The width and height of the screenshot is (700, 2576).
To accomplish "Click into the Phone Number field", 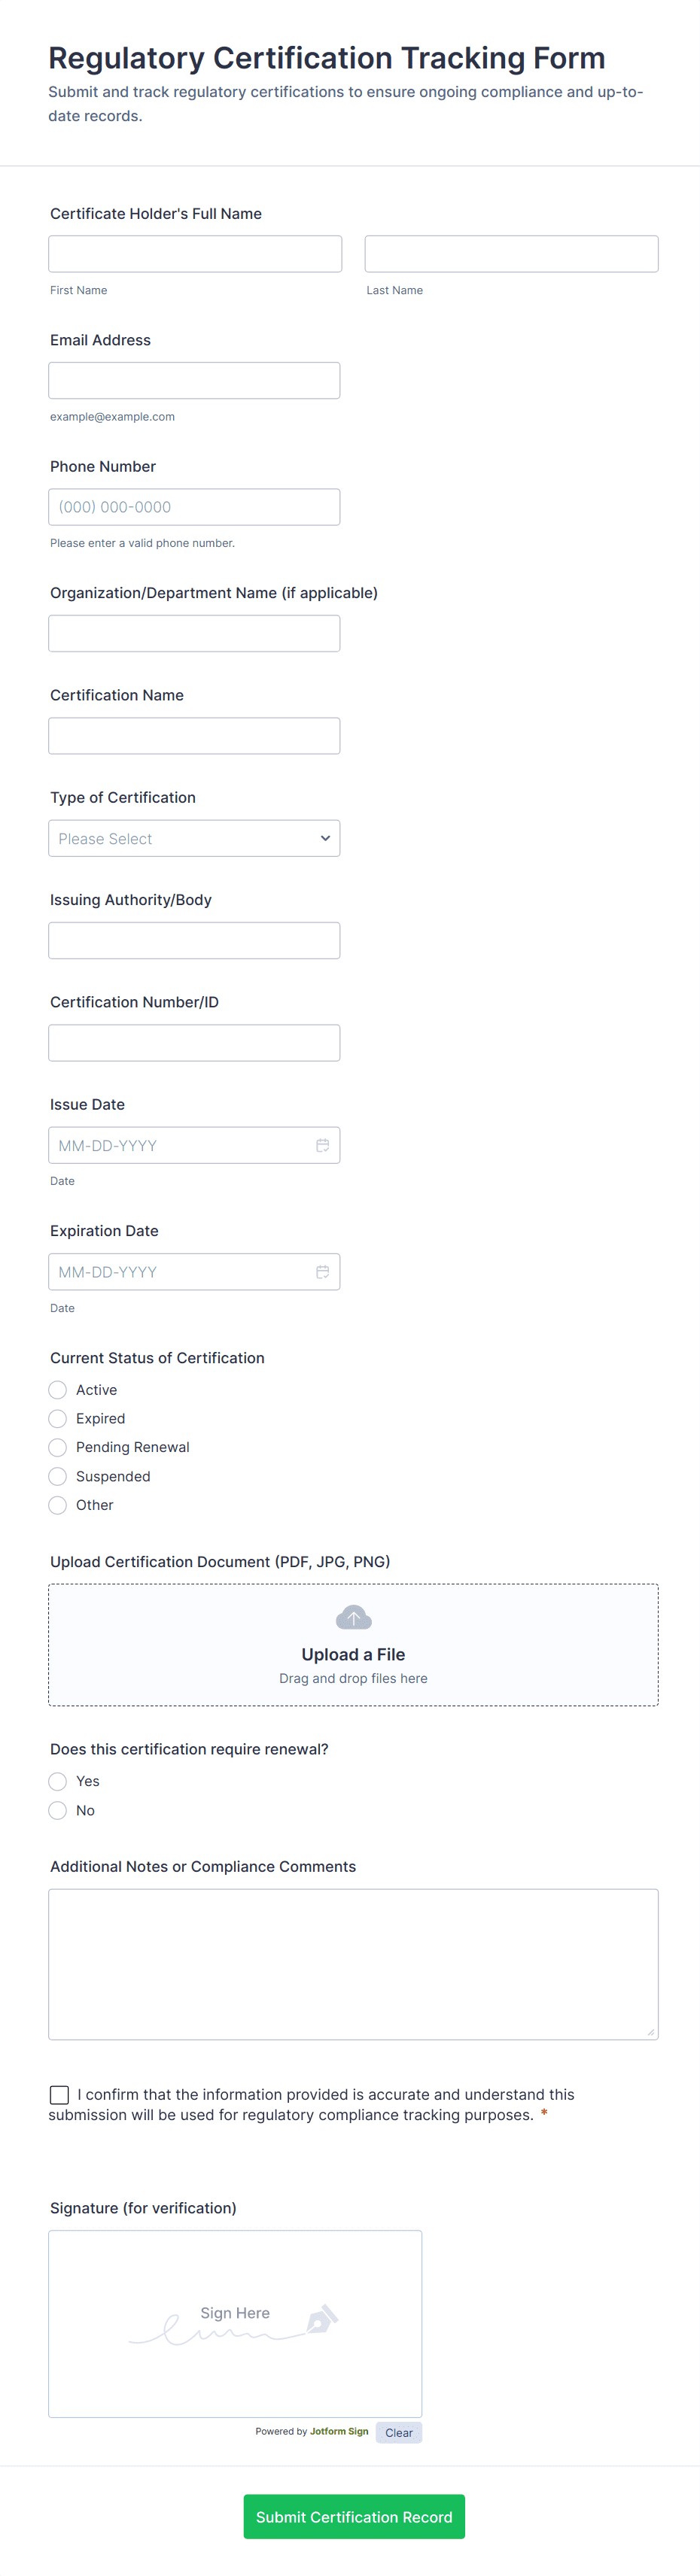I will 194,507.
